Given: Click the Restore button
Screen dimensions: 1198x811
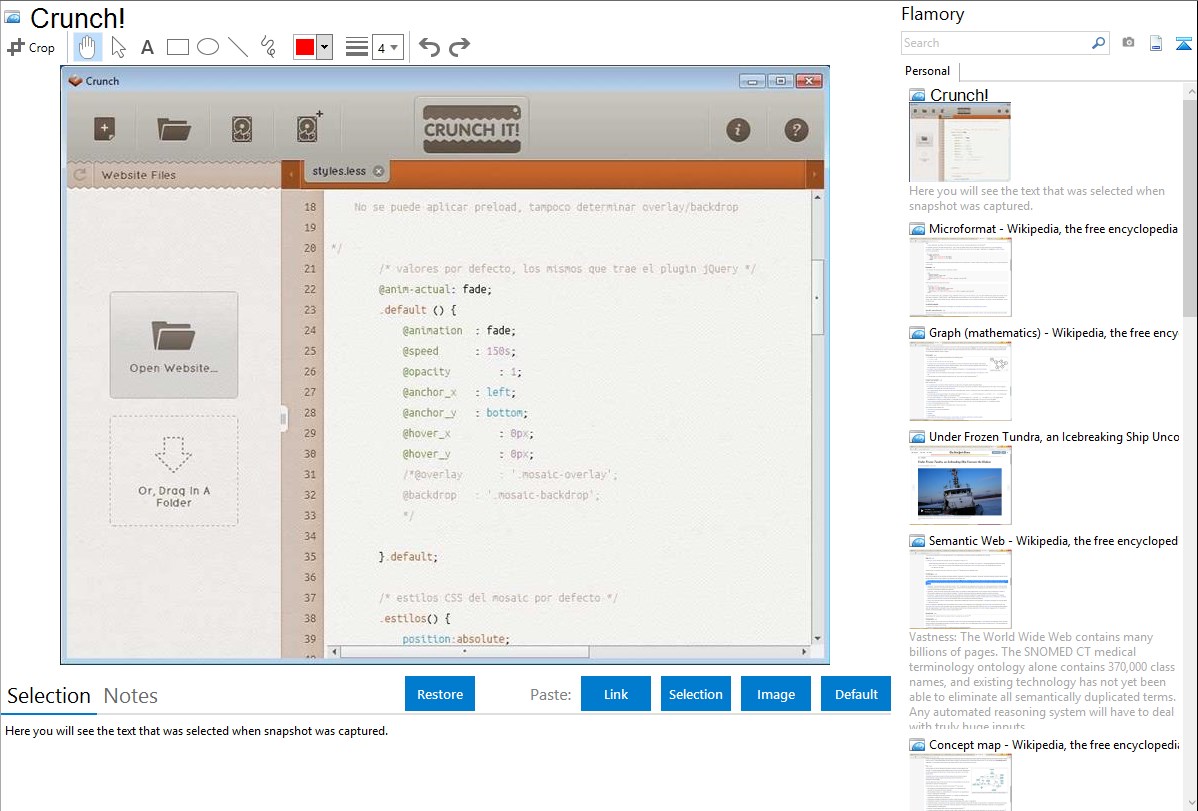Looking at the screenshot, I should pyautogui.click(x=440, y=694).
